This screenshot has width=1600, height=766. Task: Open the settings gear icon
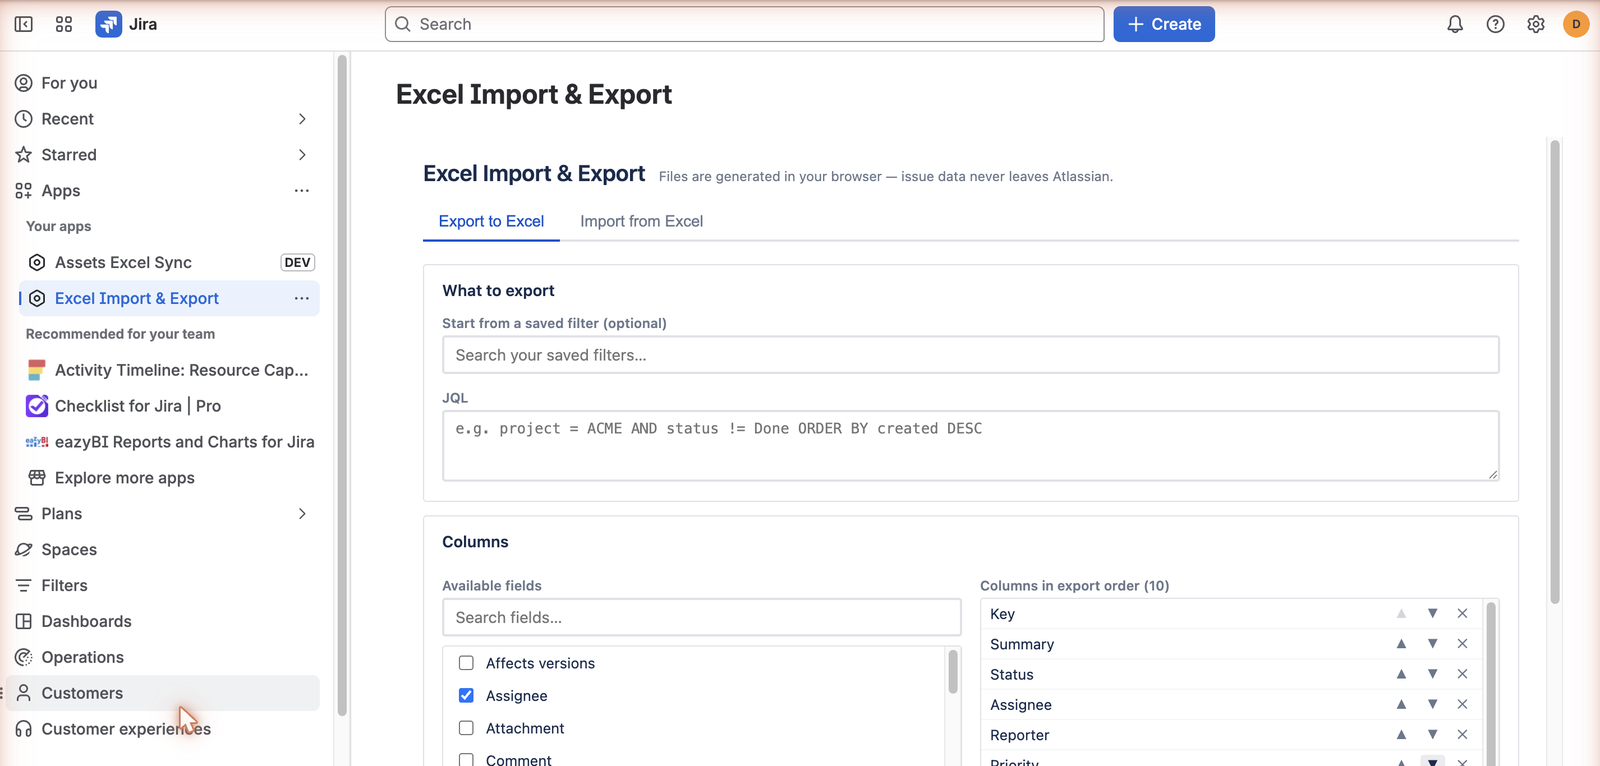point(1536,24)
